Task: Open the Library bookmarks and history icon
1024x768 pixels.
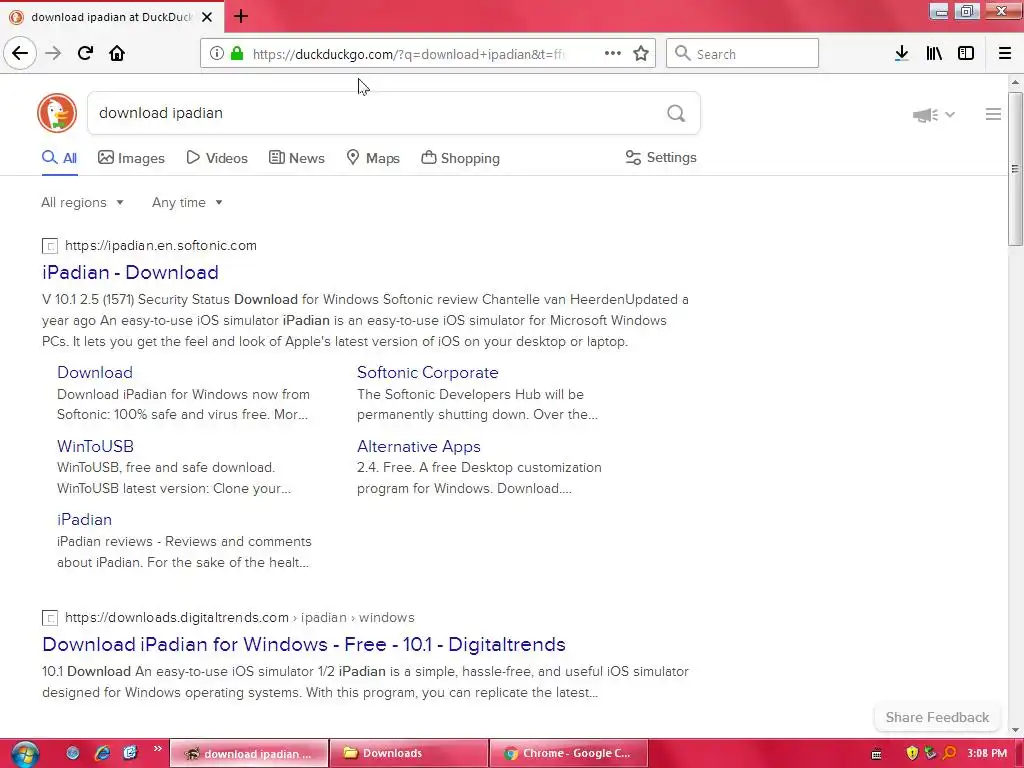Action: (x=934, y=54)
